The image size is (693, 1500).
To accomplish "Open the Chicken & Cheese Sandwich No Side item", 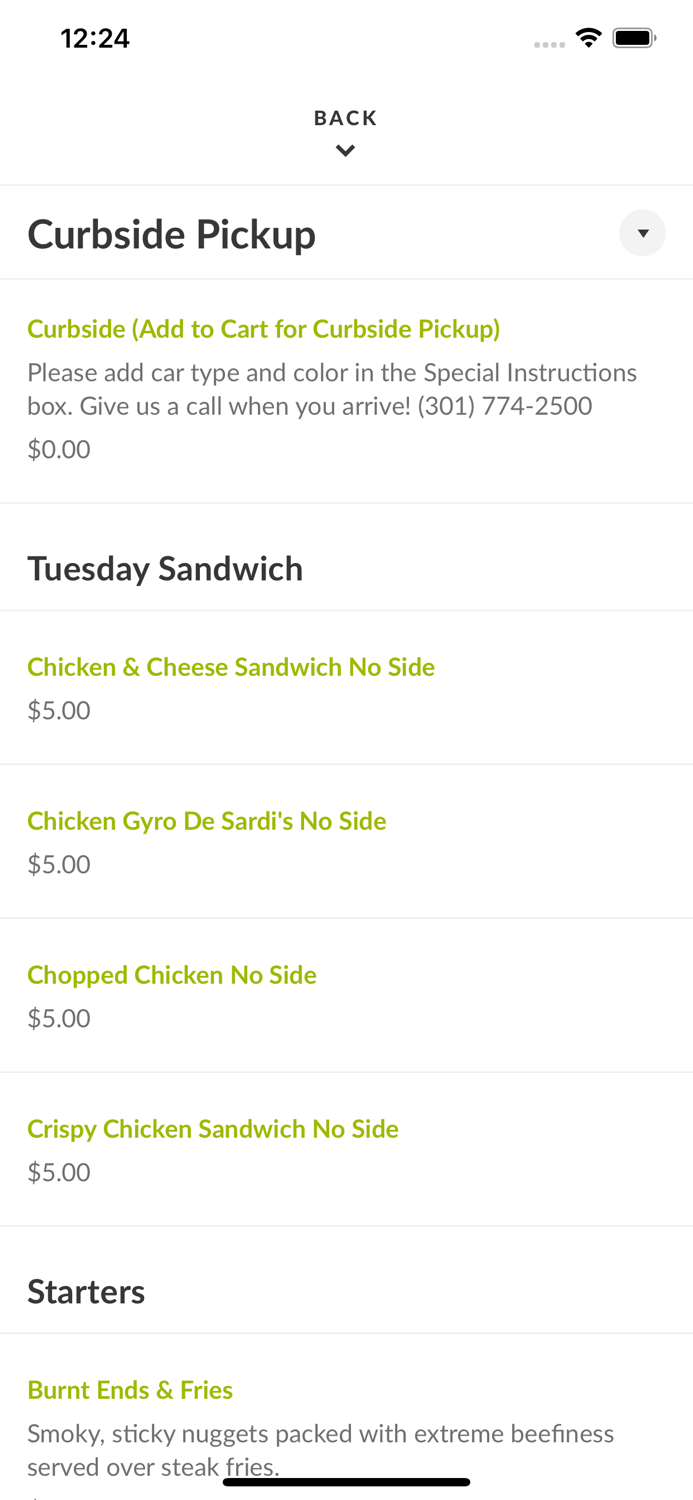I will (x=231, y=667).
